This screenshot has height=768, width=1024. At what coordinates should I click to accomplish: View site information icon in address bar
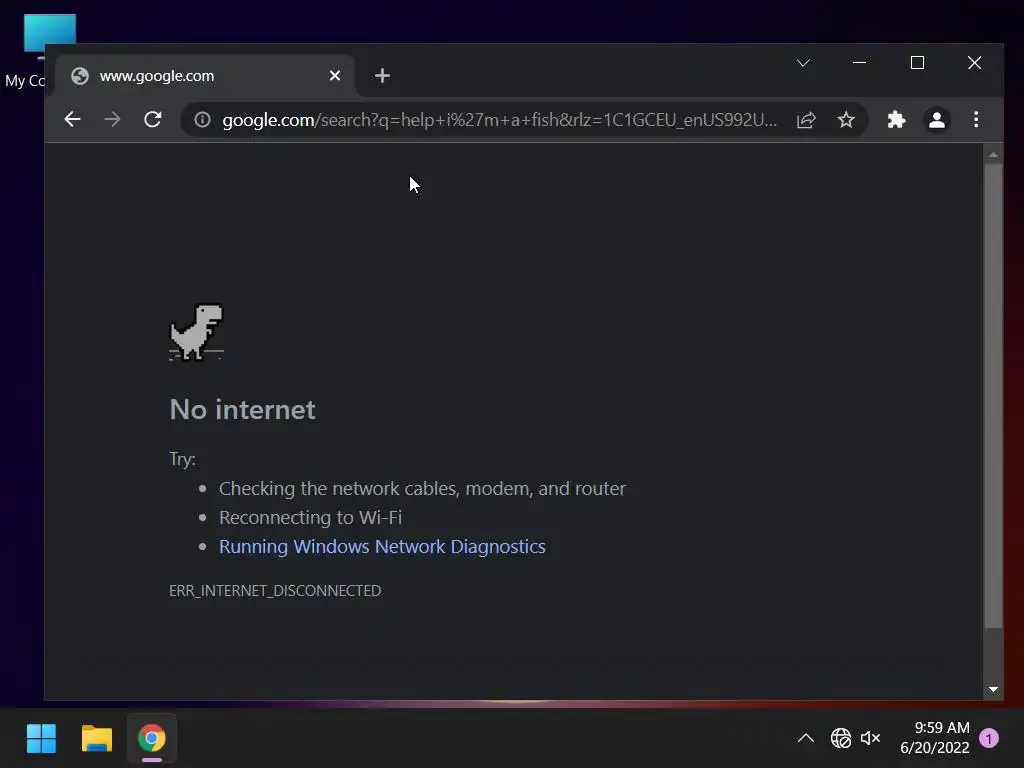pos(202,120)
